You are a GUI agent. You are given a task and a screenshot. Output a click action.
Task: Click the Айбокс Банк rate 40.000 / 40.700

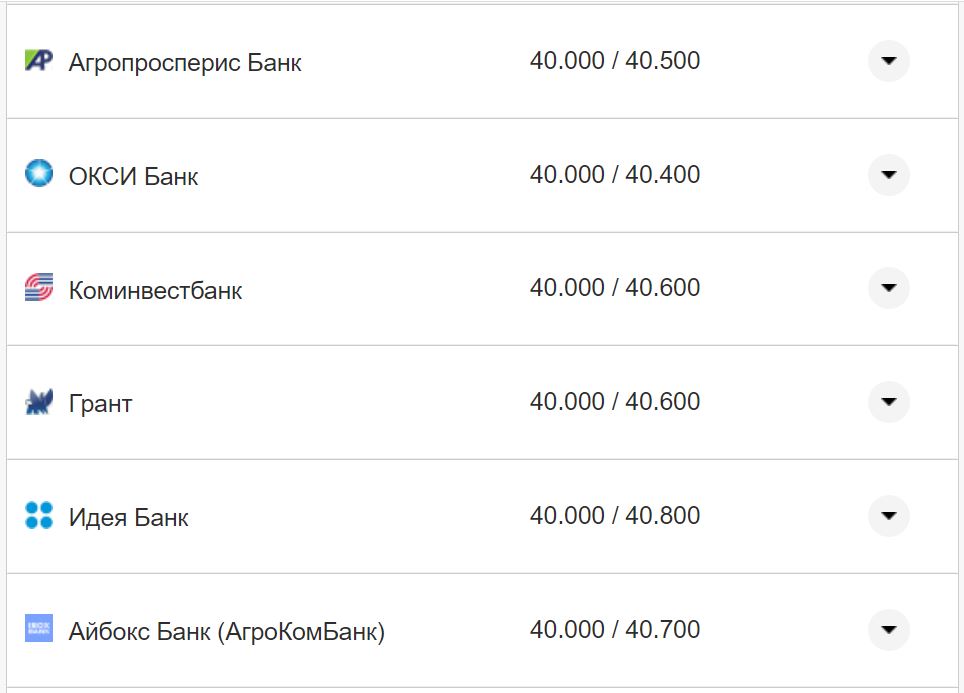(617, 629)
